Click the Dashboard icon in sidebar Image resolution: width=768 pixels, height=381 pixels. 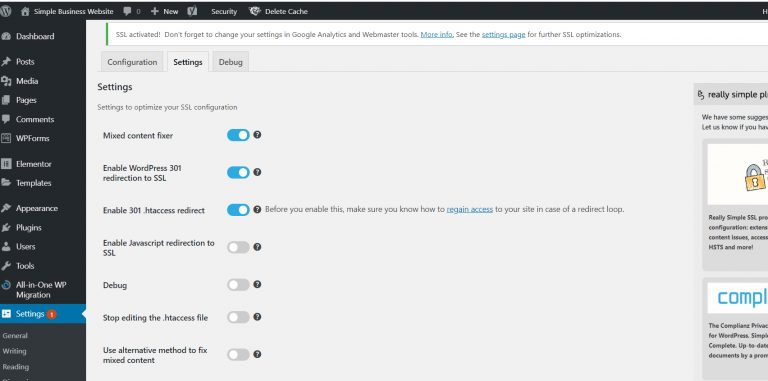coord(6,36)
